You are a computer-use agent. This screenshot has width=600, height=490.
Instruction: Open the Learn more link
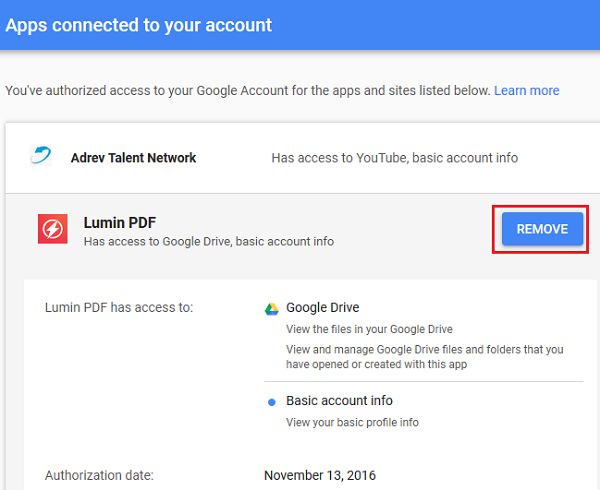click(527, 90)
